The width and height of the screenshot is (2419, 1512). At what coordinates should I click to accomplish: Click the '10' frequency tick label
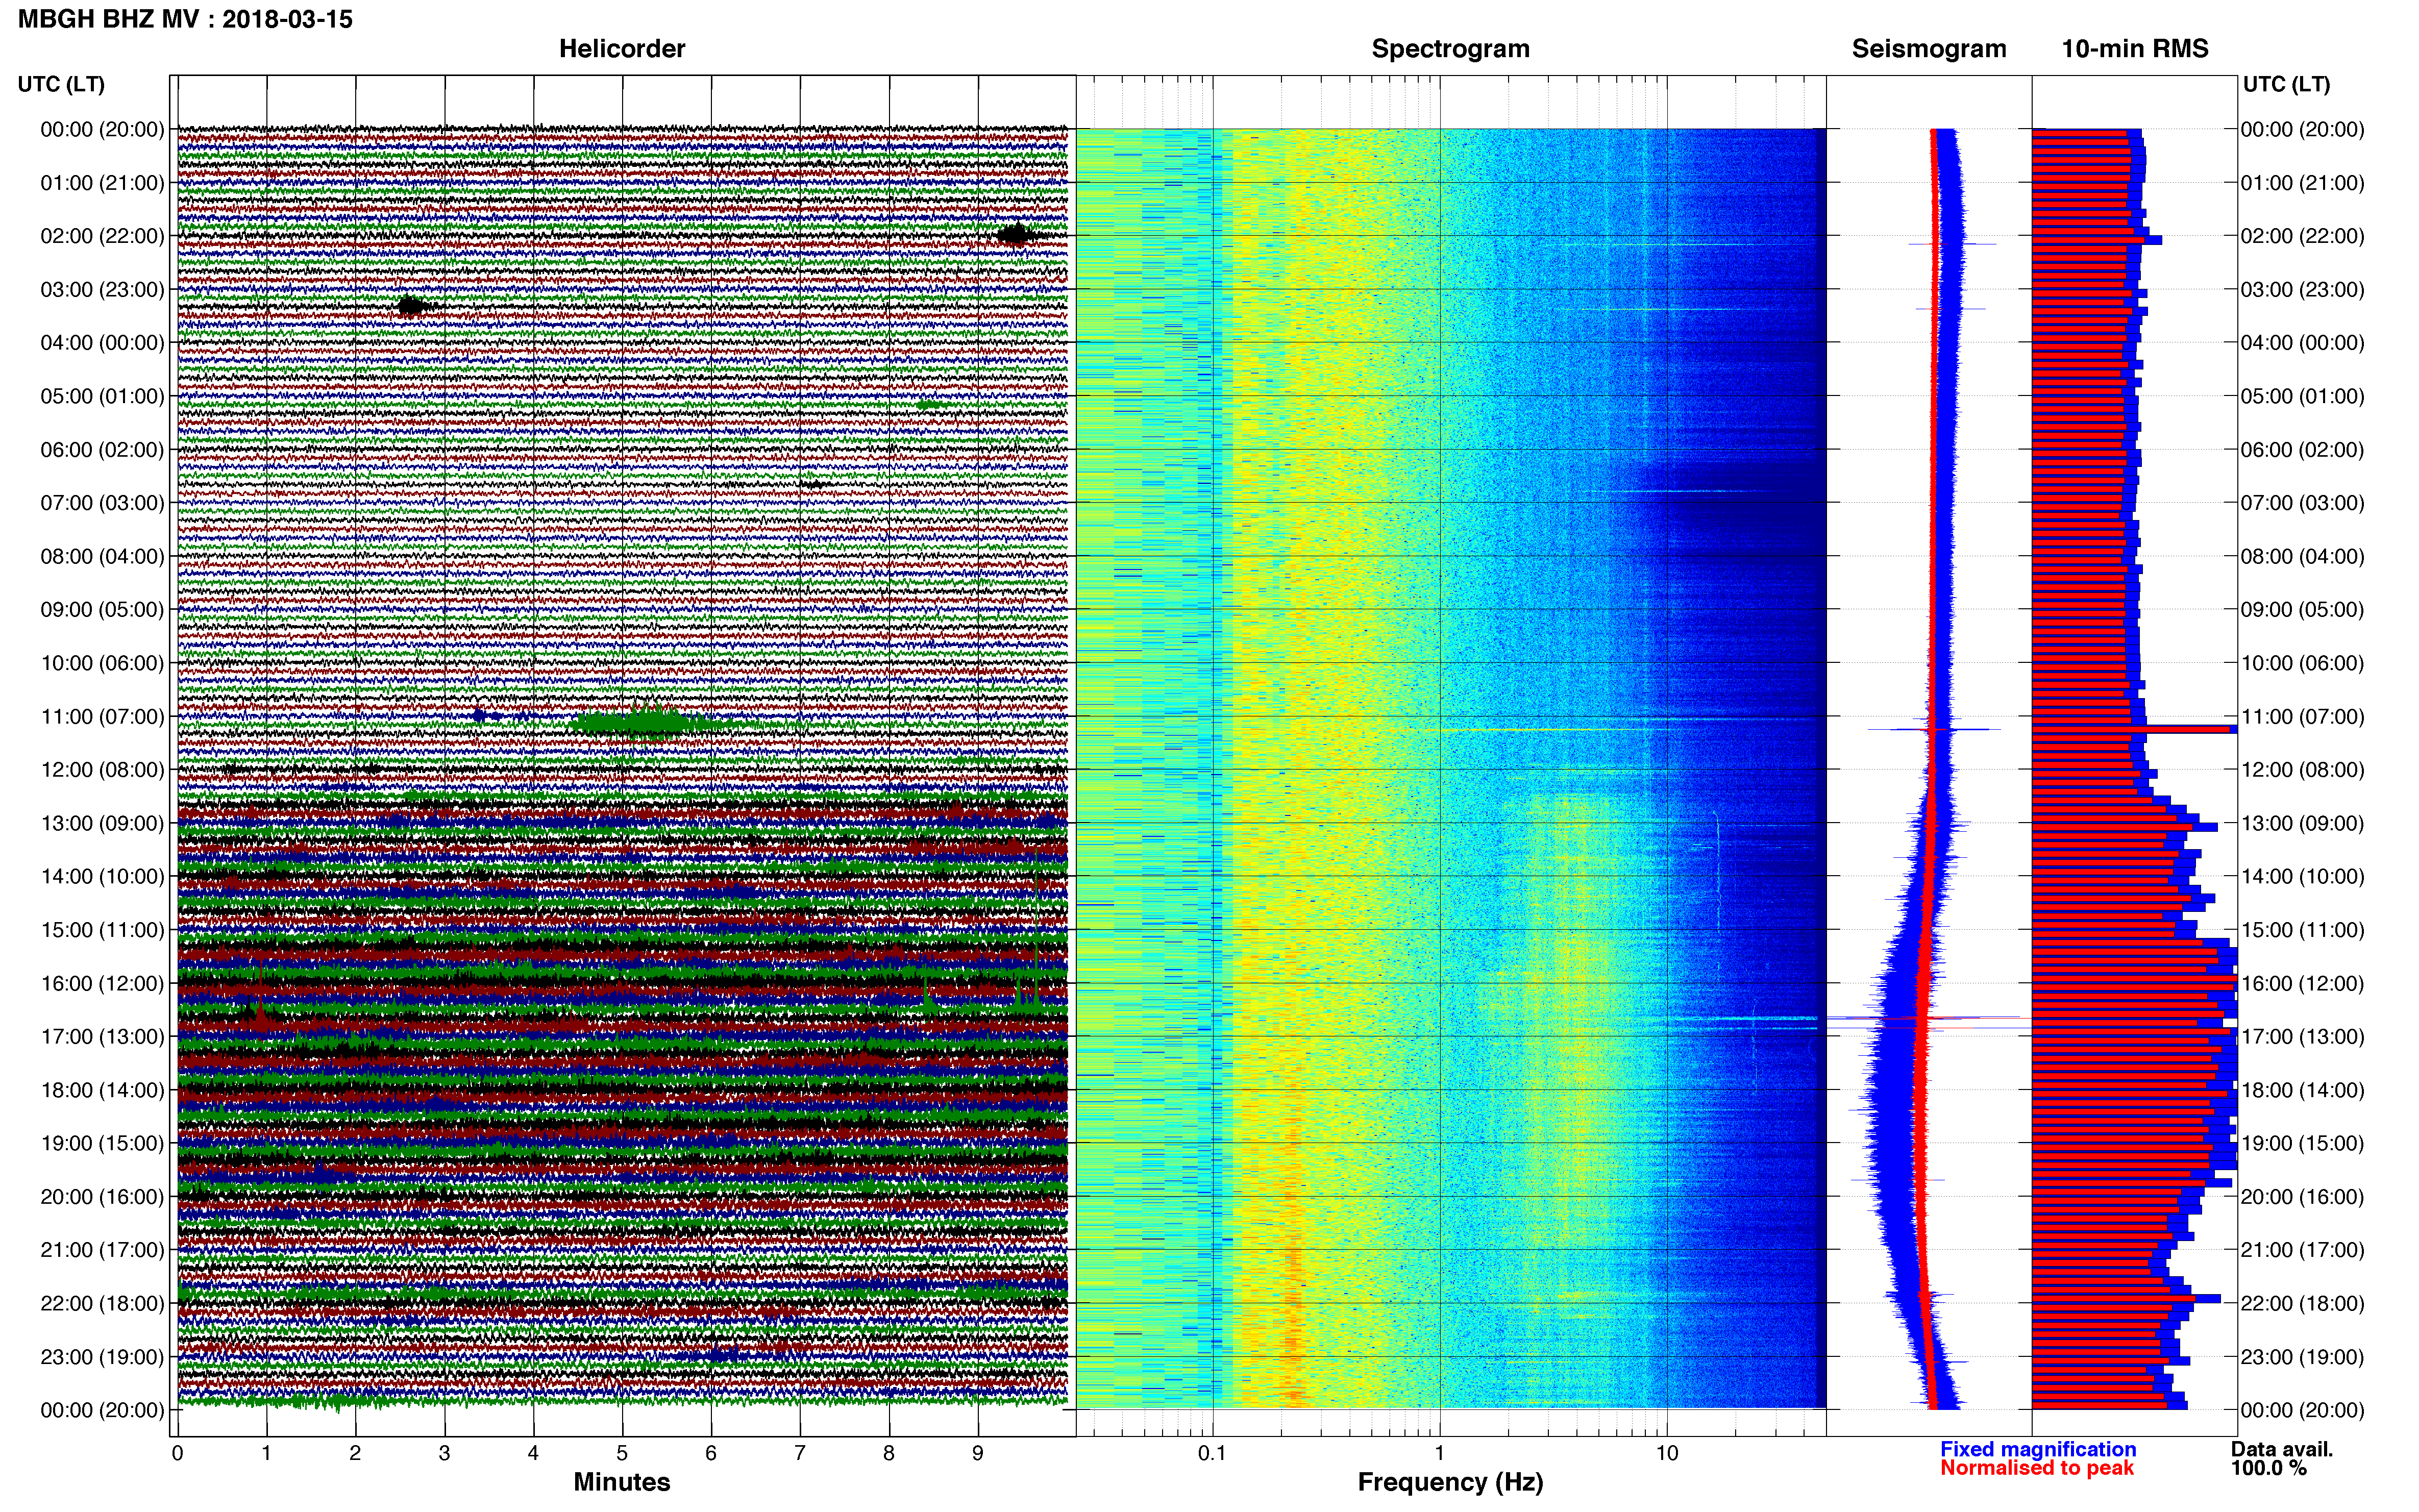coord(1666,1453)
